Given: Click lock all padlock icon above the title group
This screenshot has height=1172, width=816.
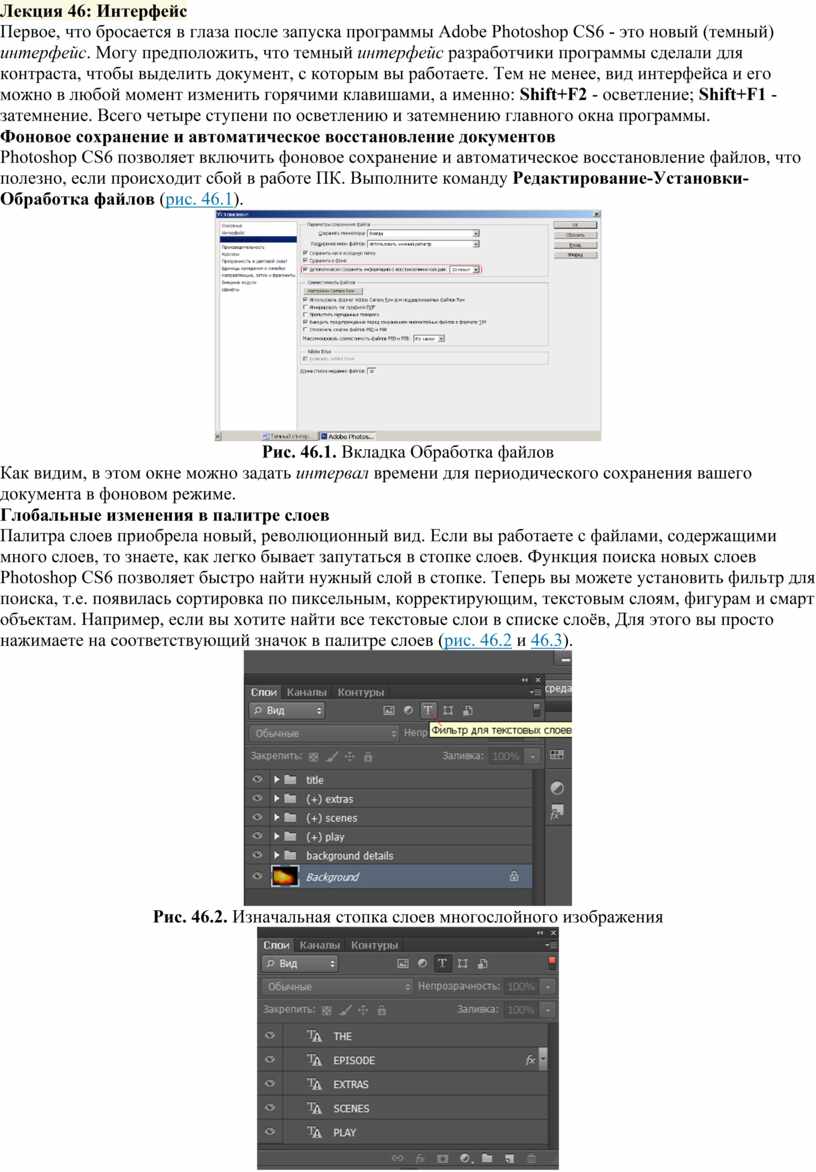Looking at the screenshot, I should click(x=368, y=756).
